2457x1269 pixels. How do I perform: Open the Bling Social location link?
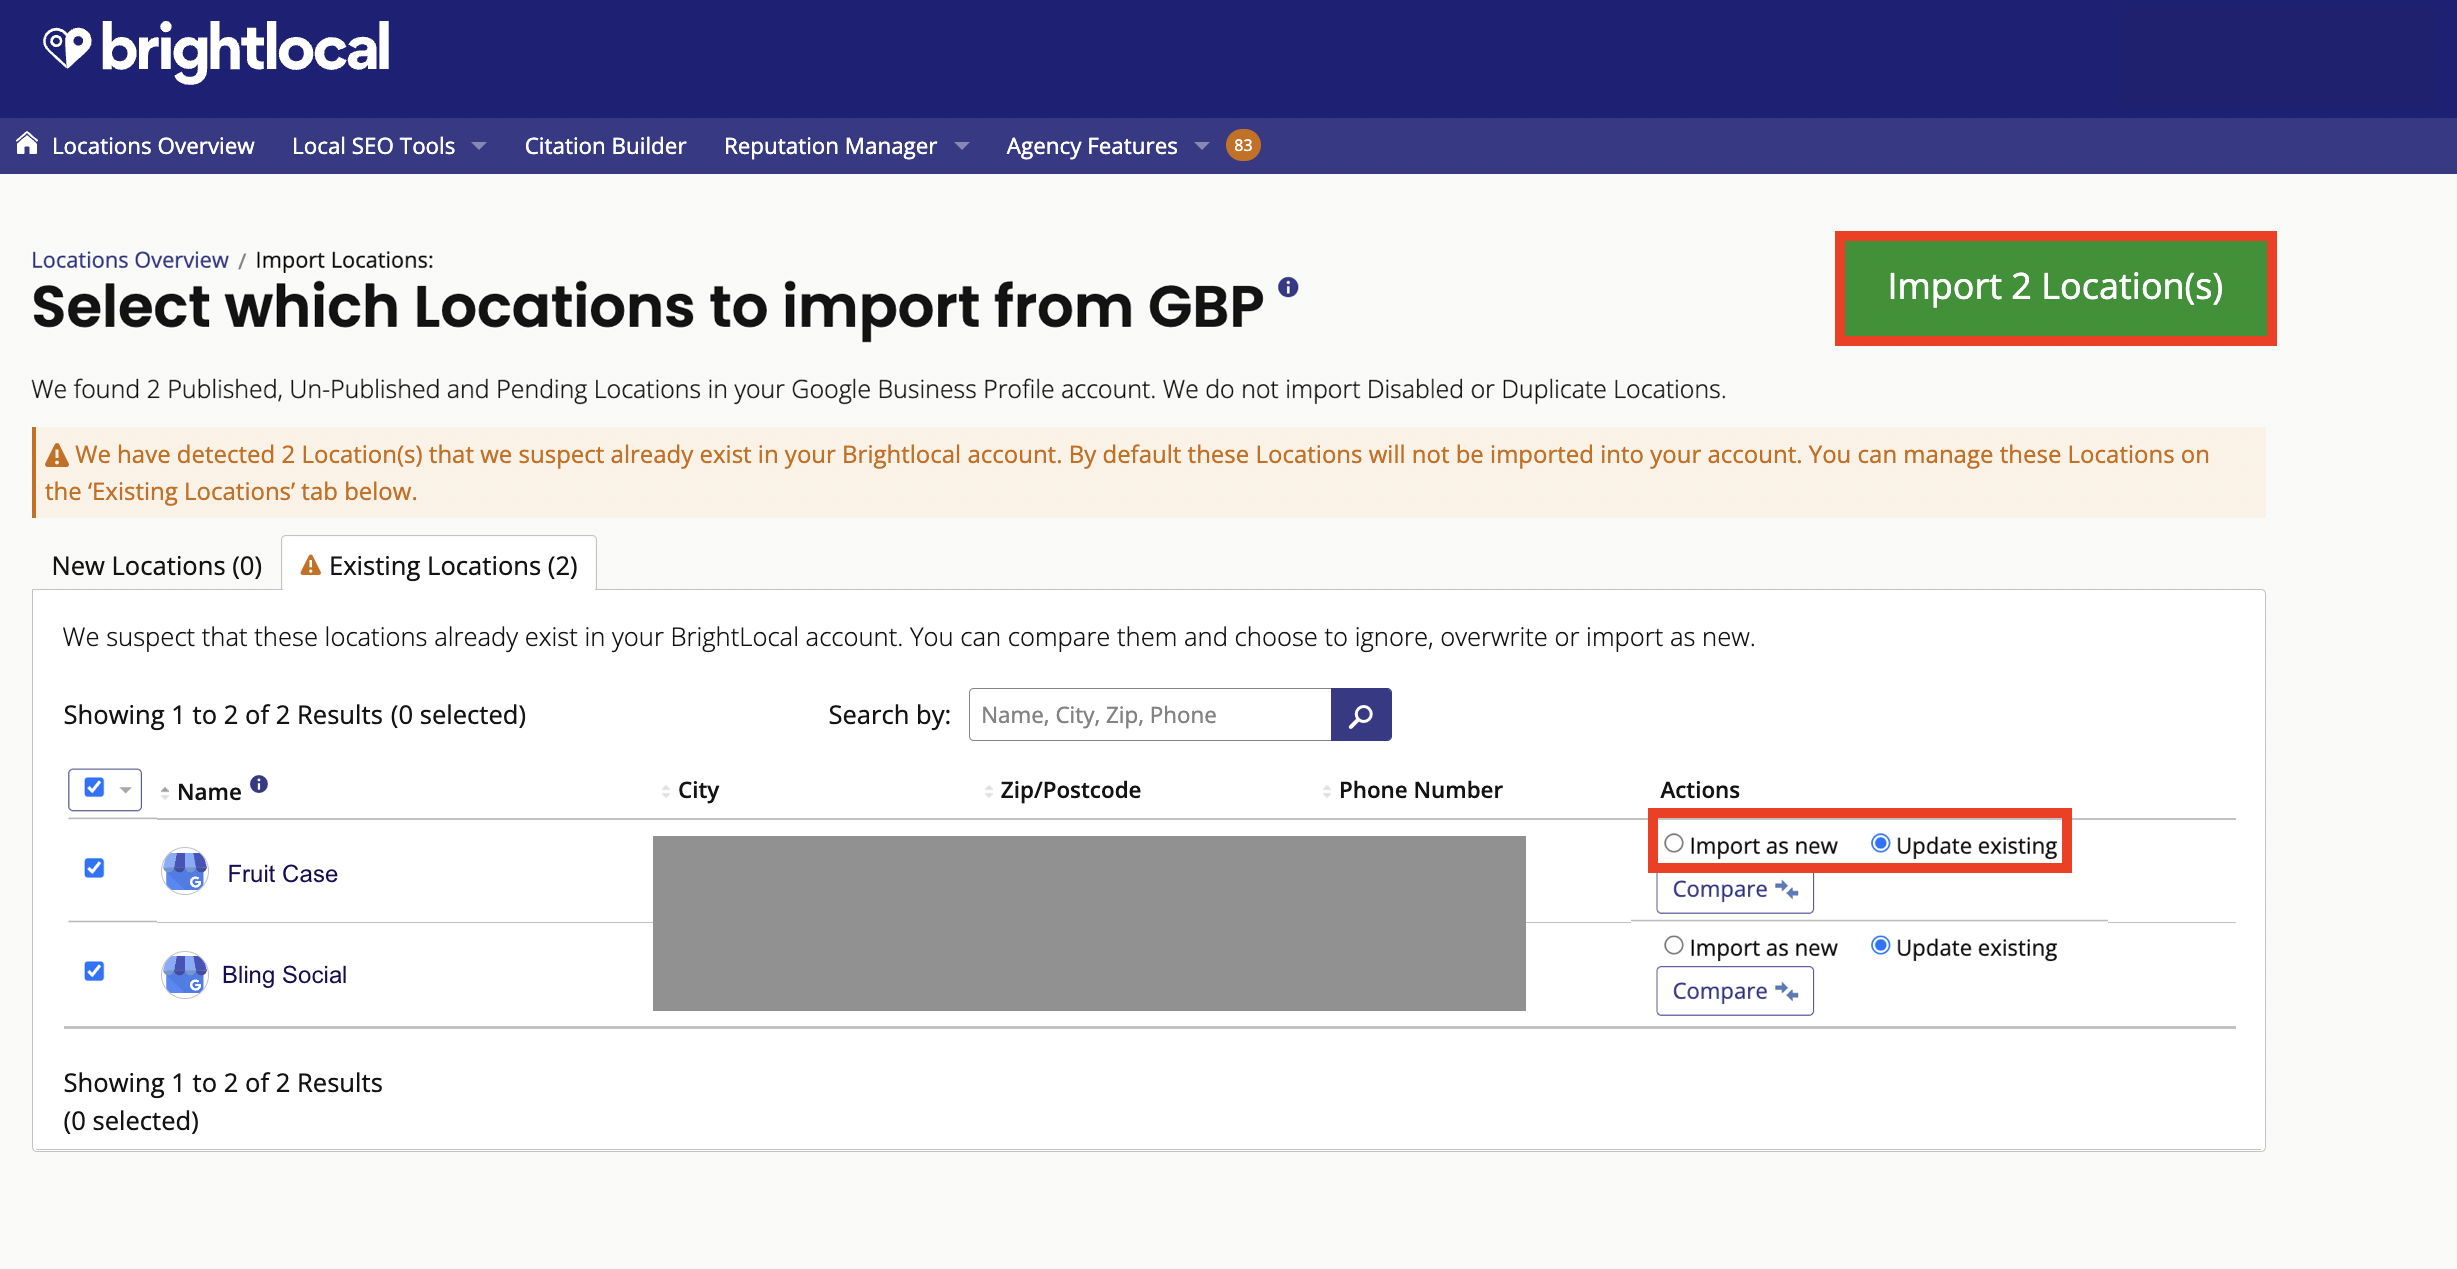pyautogui.click(x=284, y=975)
